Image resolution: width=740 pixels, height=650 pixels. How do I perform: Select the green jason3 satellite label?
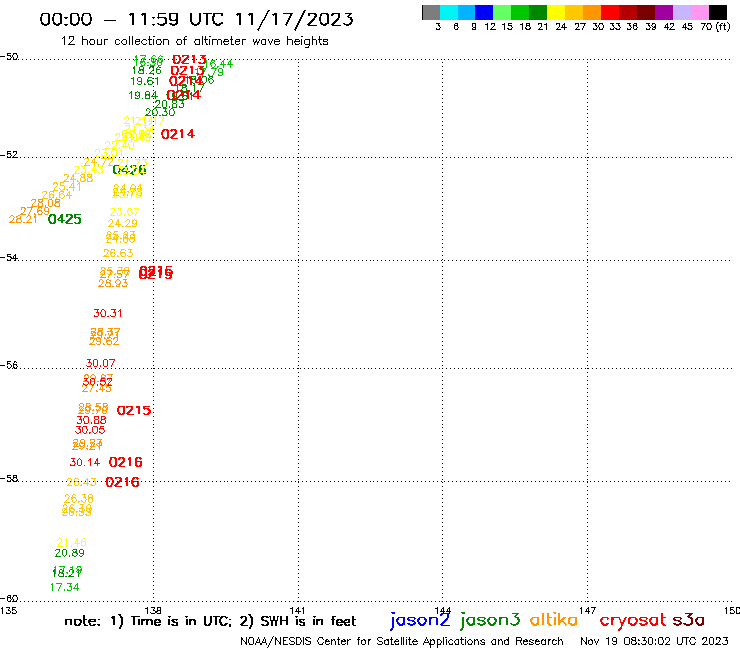pyautogui.click(x=490, y=620)
